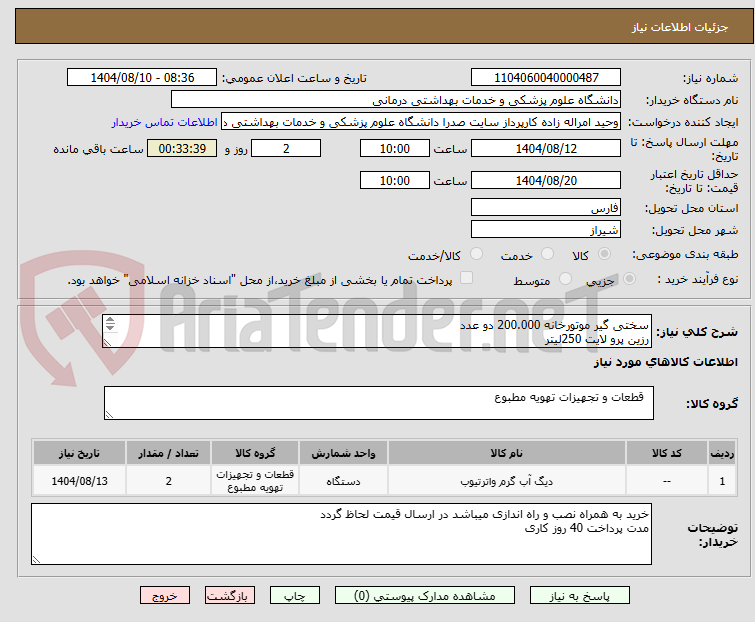Toggle the اسناد خزانه اسلامی payment checkbox
The image size is (755, 622).
click(x=466, y=278)
